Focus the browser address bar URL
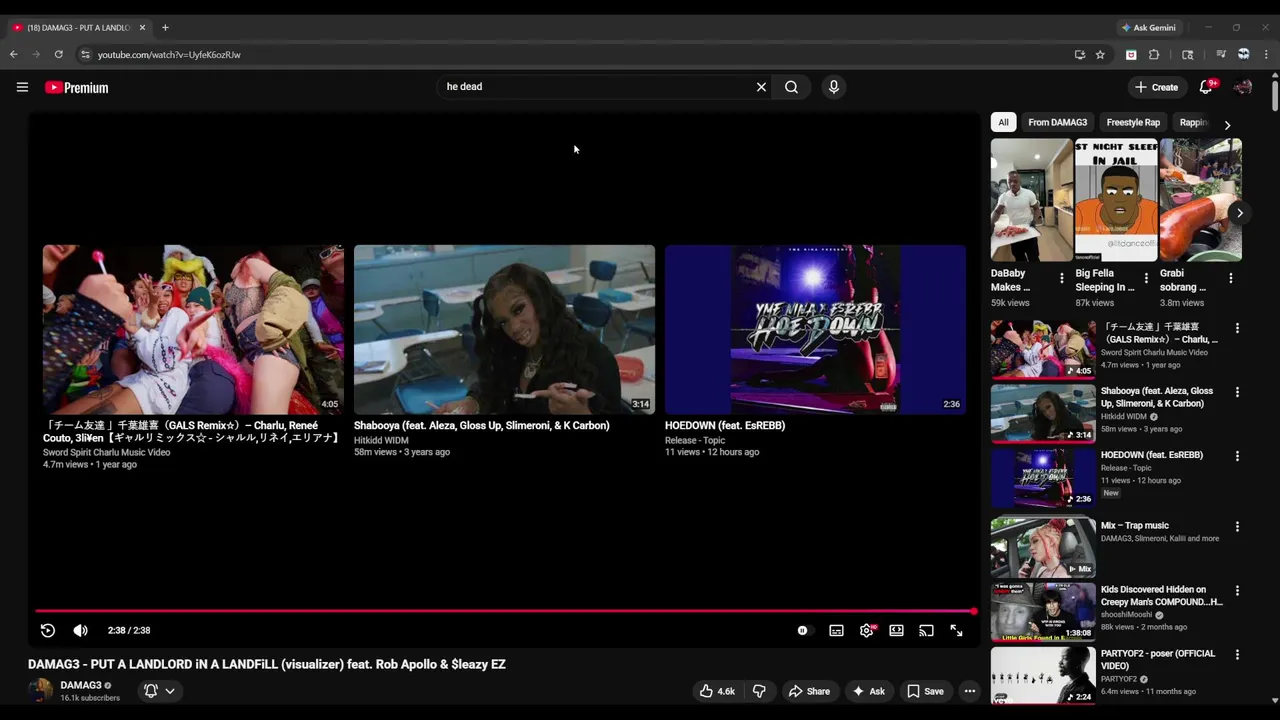Image resolution: width=1280 pixels, height=720 pixels. 169,55
